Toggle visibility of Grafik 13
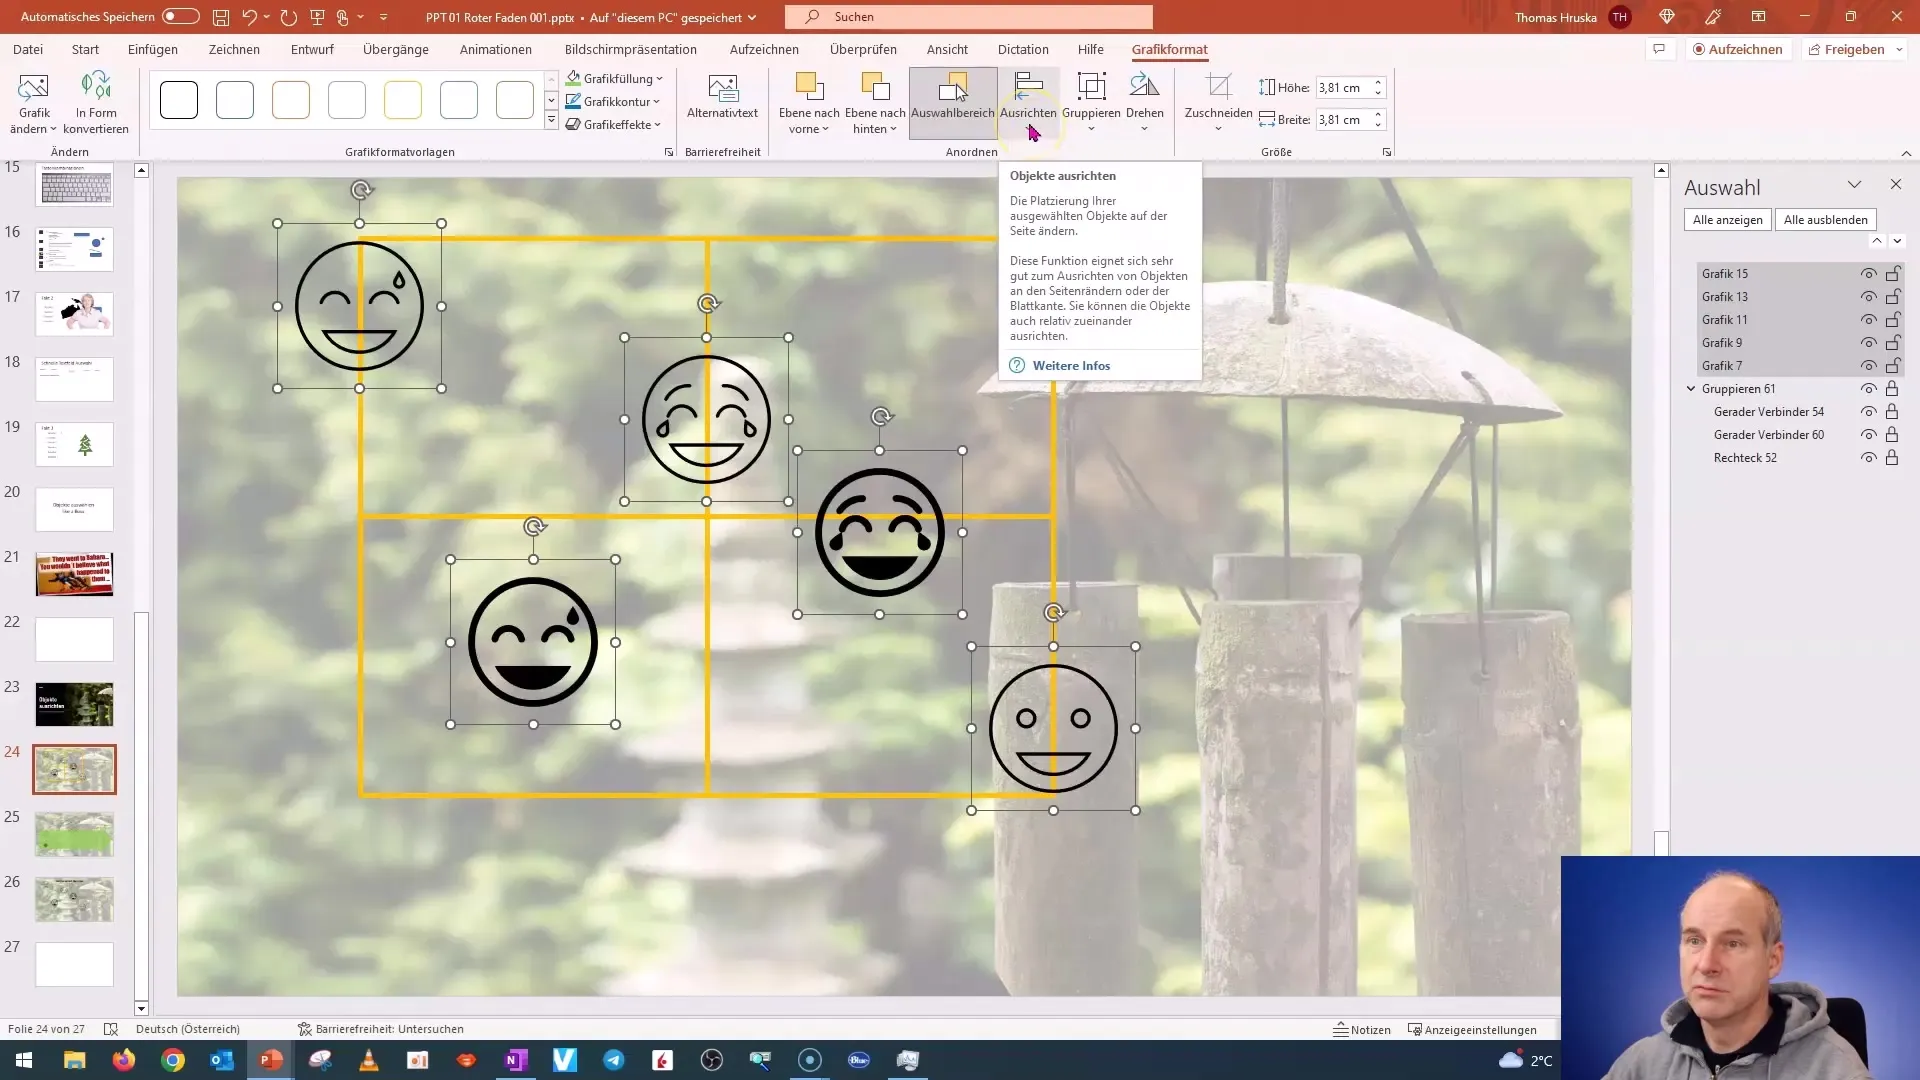The width and height of the screenshot is (1920, 1080). click(1868, 297)
